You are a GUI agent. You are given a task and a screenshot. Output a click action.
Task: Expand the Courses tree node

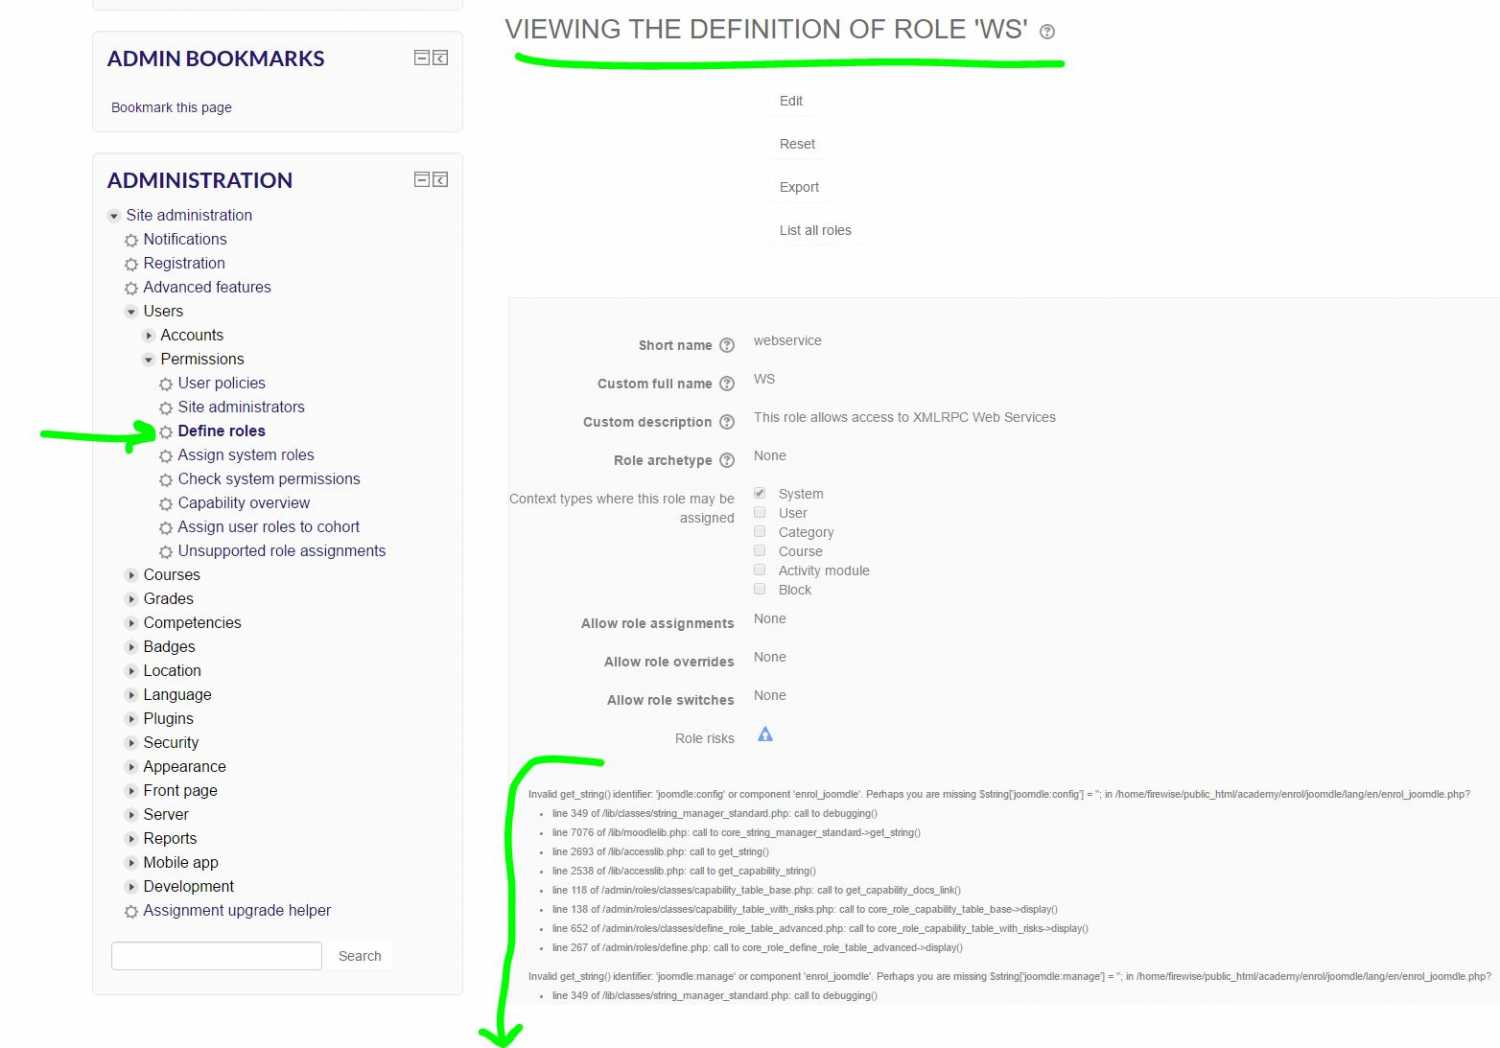pos(131,575)
